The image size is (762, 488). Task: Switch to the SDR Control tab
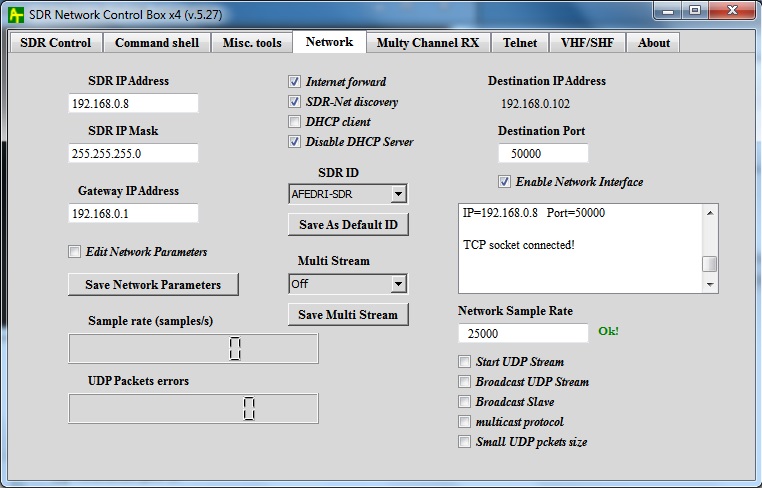[x=55, y=43]
